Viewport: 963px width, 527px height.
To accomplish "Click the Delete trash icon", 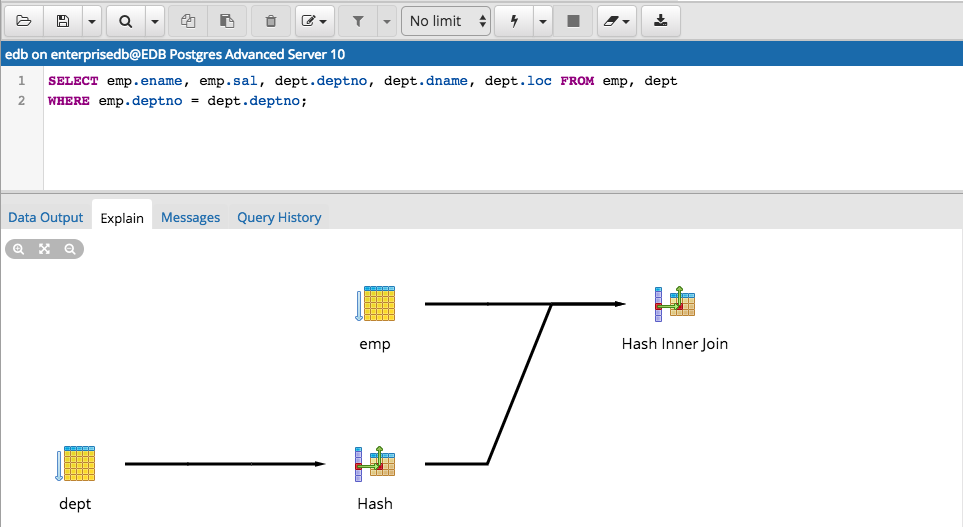I will [x=271, y=21].
